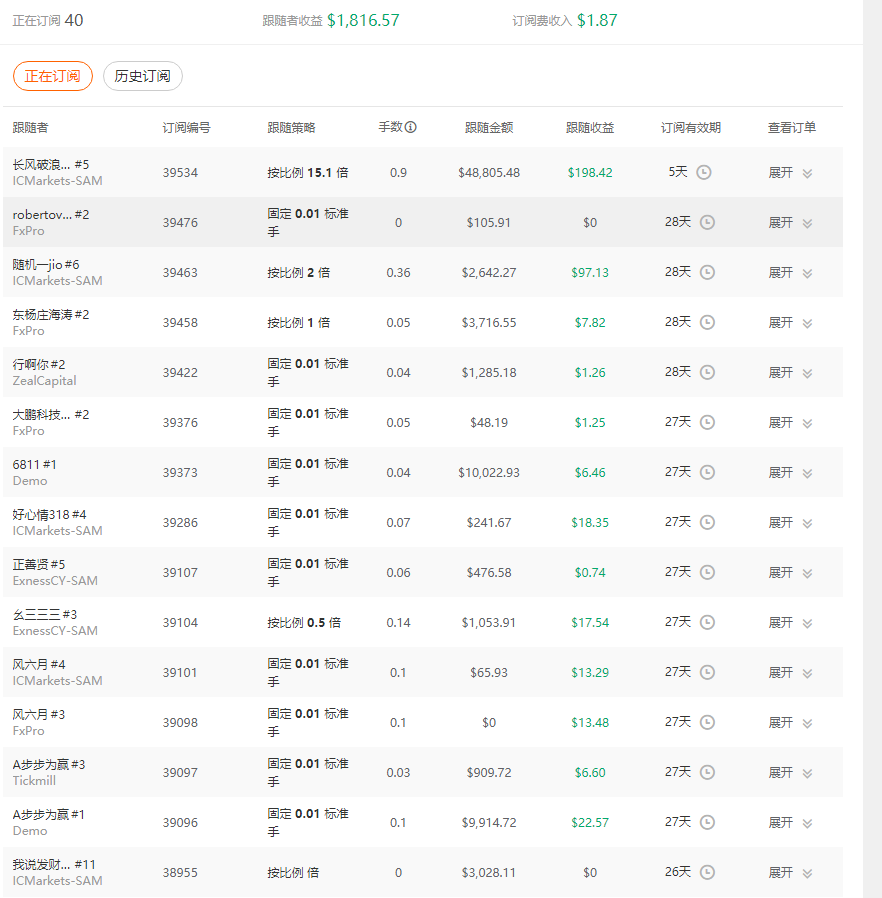
Task: Click follow profit $198.42
Action: point(590,173)
